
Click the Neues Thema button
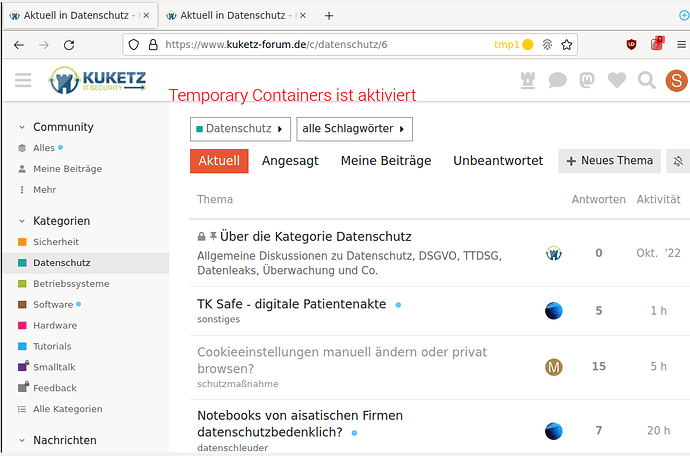[609, 161]
